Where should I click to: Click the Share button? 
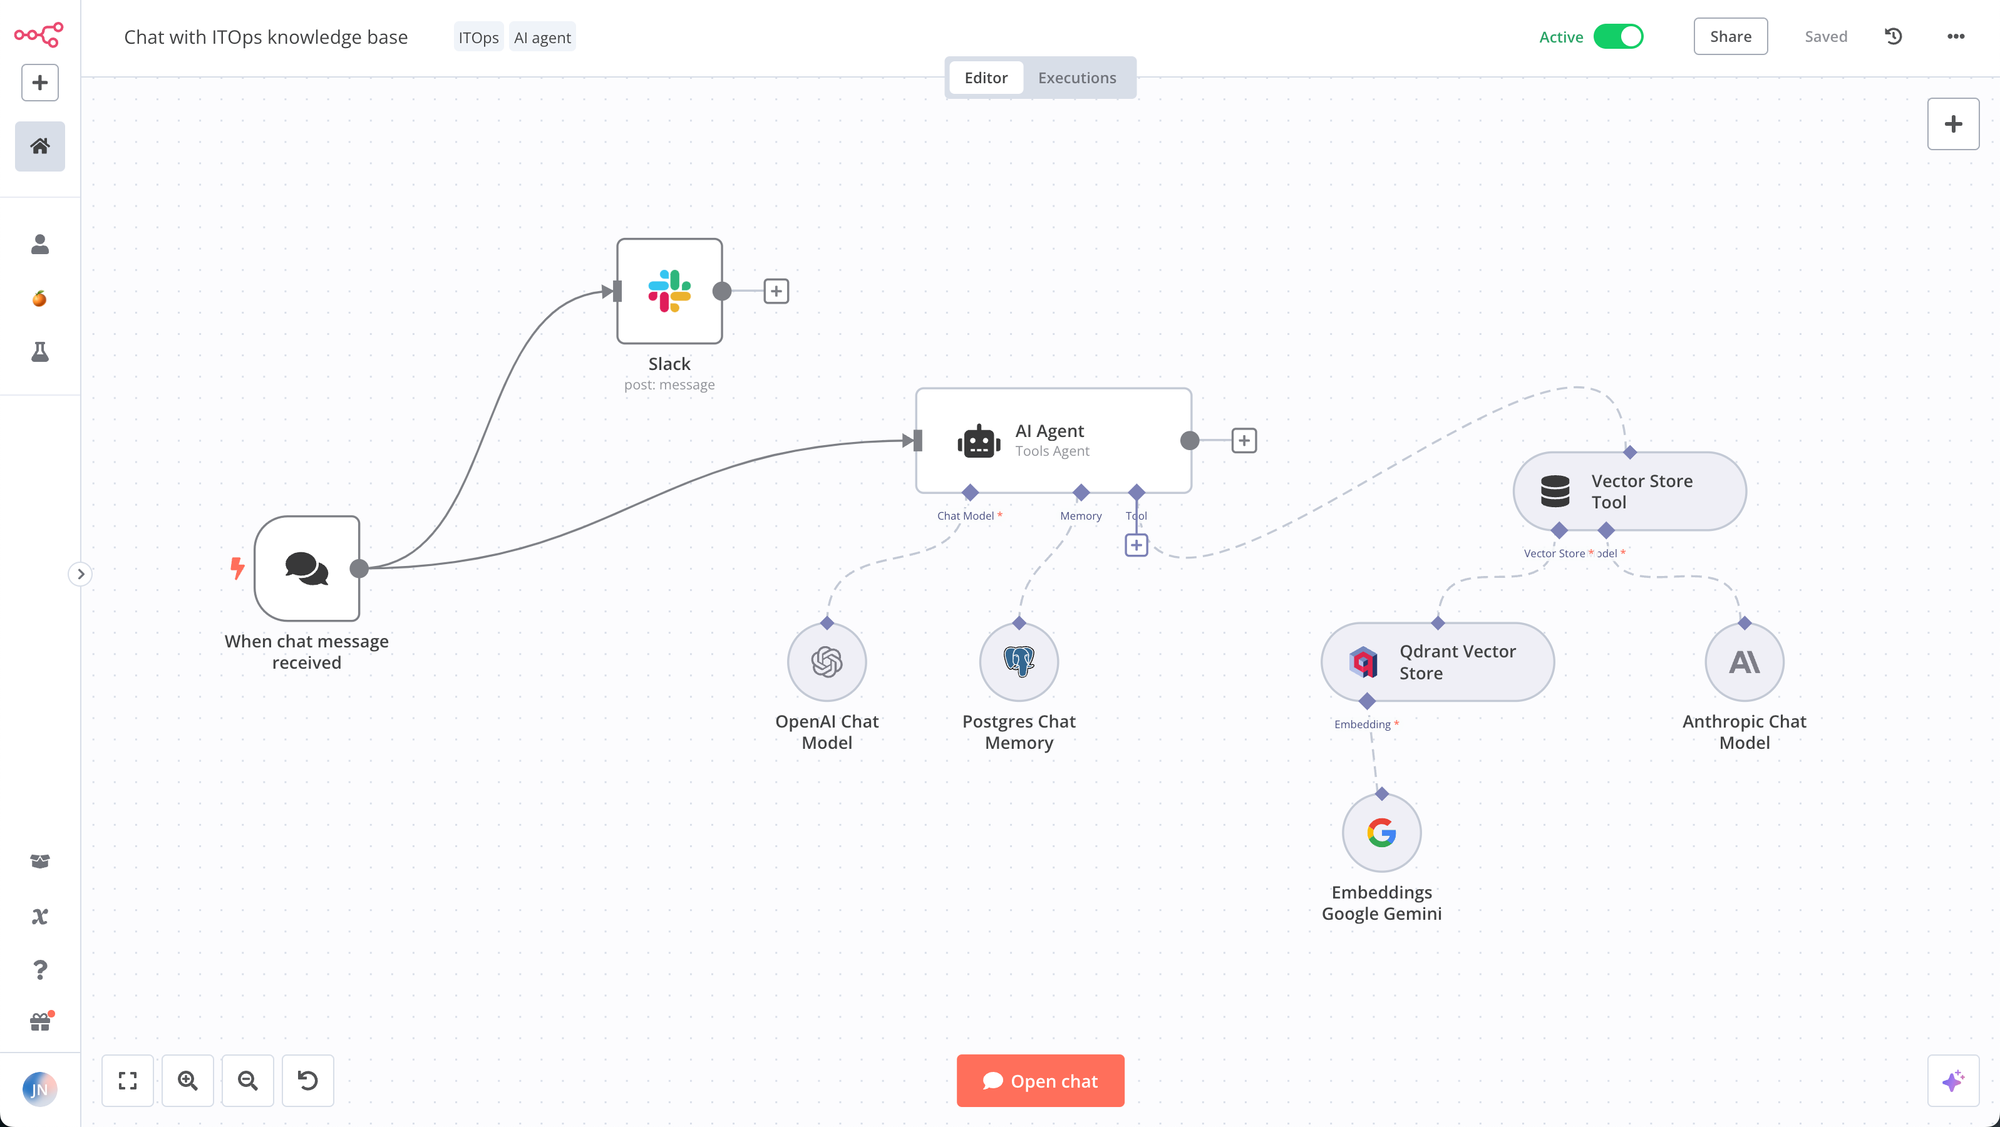(x=1730, y=37)
